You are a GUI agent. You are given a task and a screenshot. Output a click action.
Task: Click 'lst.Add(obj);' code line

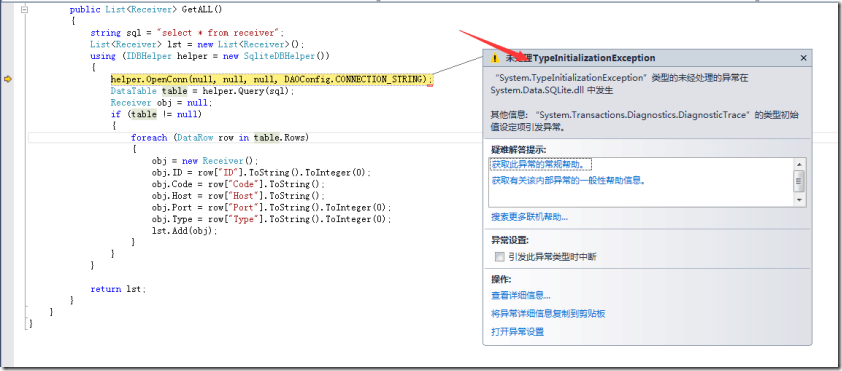185,231
